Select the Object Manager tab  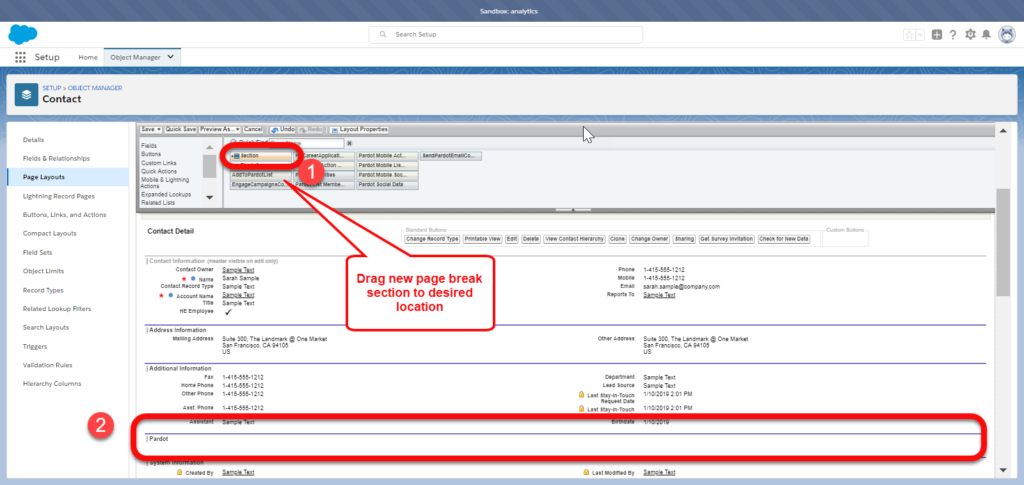(135, 57)
